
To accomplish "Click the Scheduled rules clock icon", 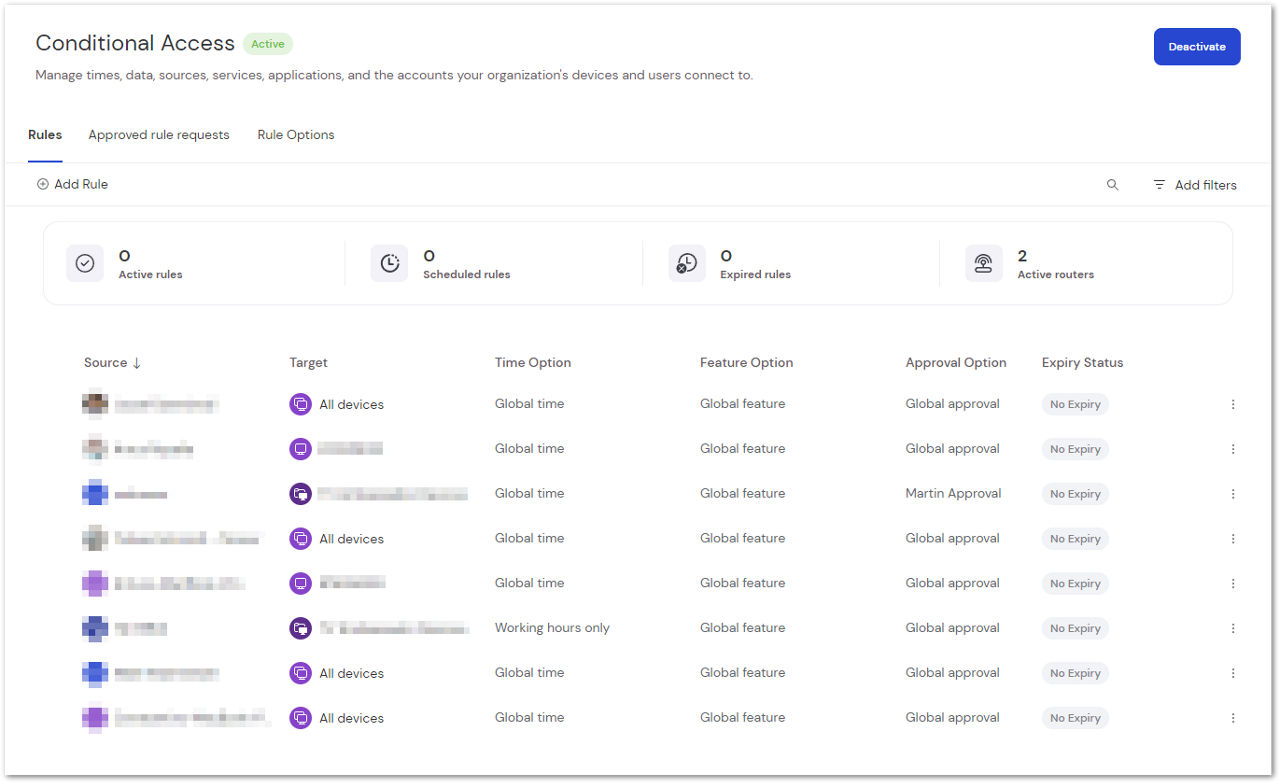I will pyautogui.click(x=389, y=264).
